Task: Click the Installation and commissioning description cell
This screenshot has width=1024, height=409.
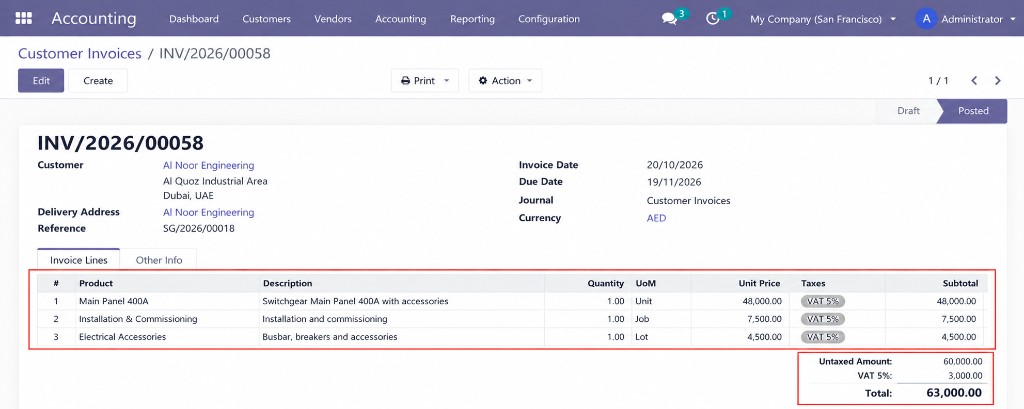Action: point(325,319)
